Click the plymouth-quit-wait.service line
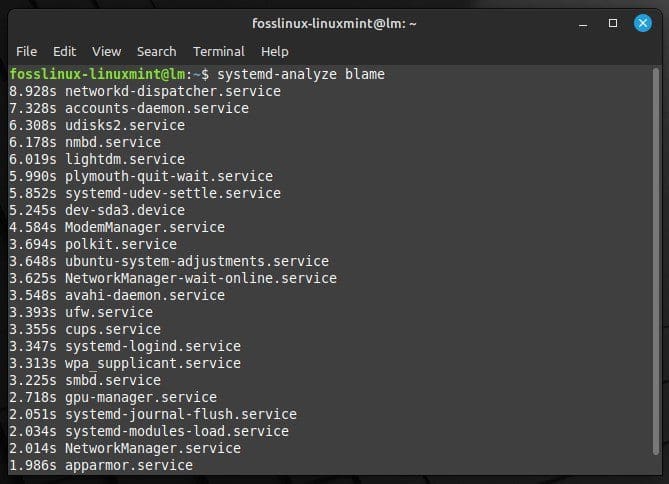The width and height of the screenshot is (669, 484). pyautogui.click(x=141, y=176)
